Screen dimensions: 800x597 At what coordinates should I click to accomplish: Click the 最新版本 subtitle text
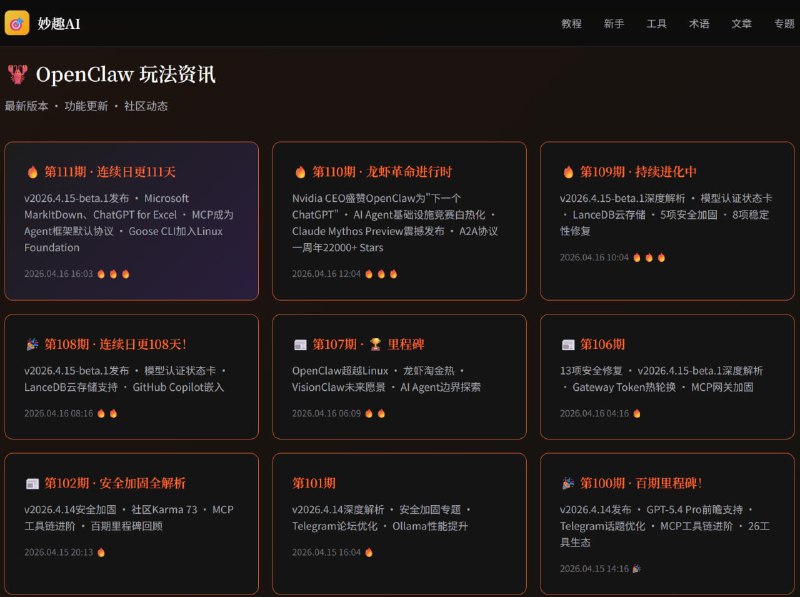point(27,106)
